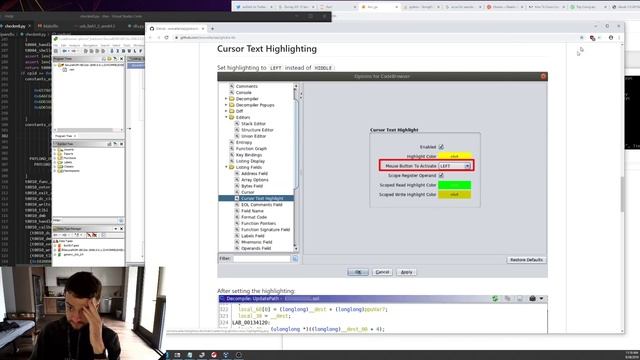Screen dimensions: 640x360
Task: Click the Decompile panel copy icon
Action: (x=507, y=299)
